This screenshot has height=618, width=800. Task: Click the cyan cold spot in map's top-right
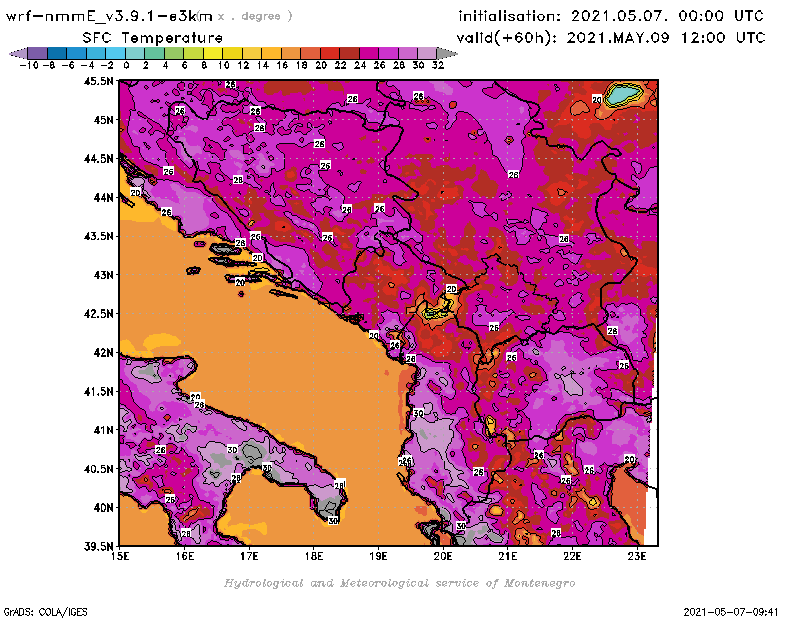625,94
